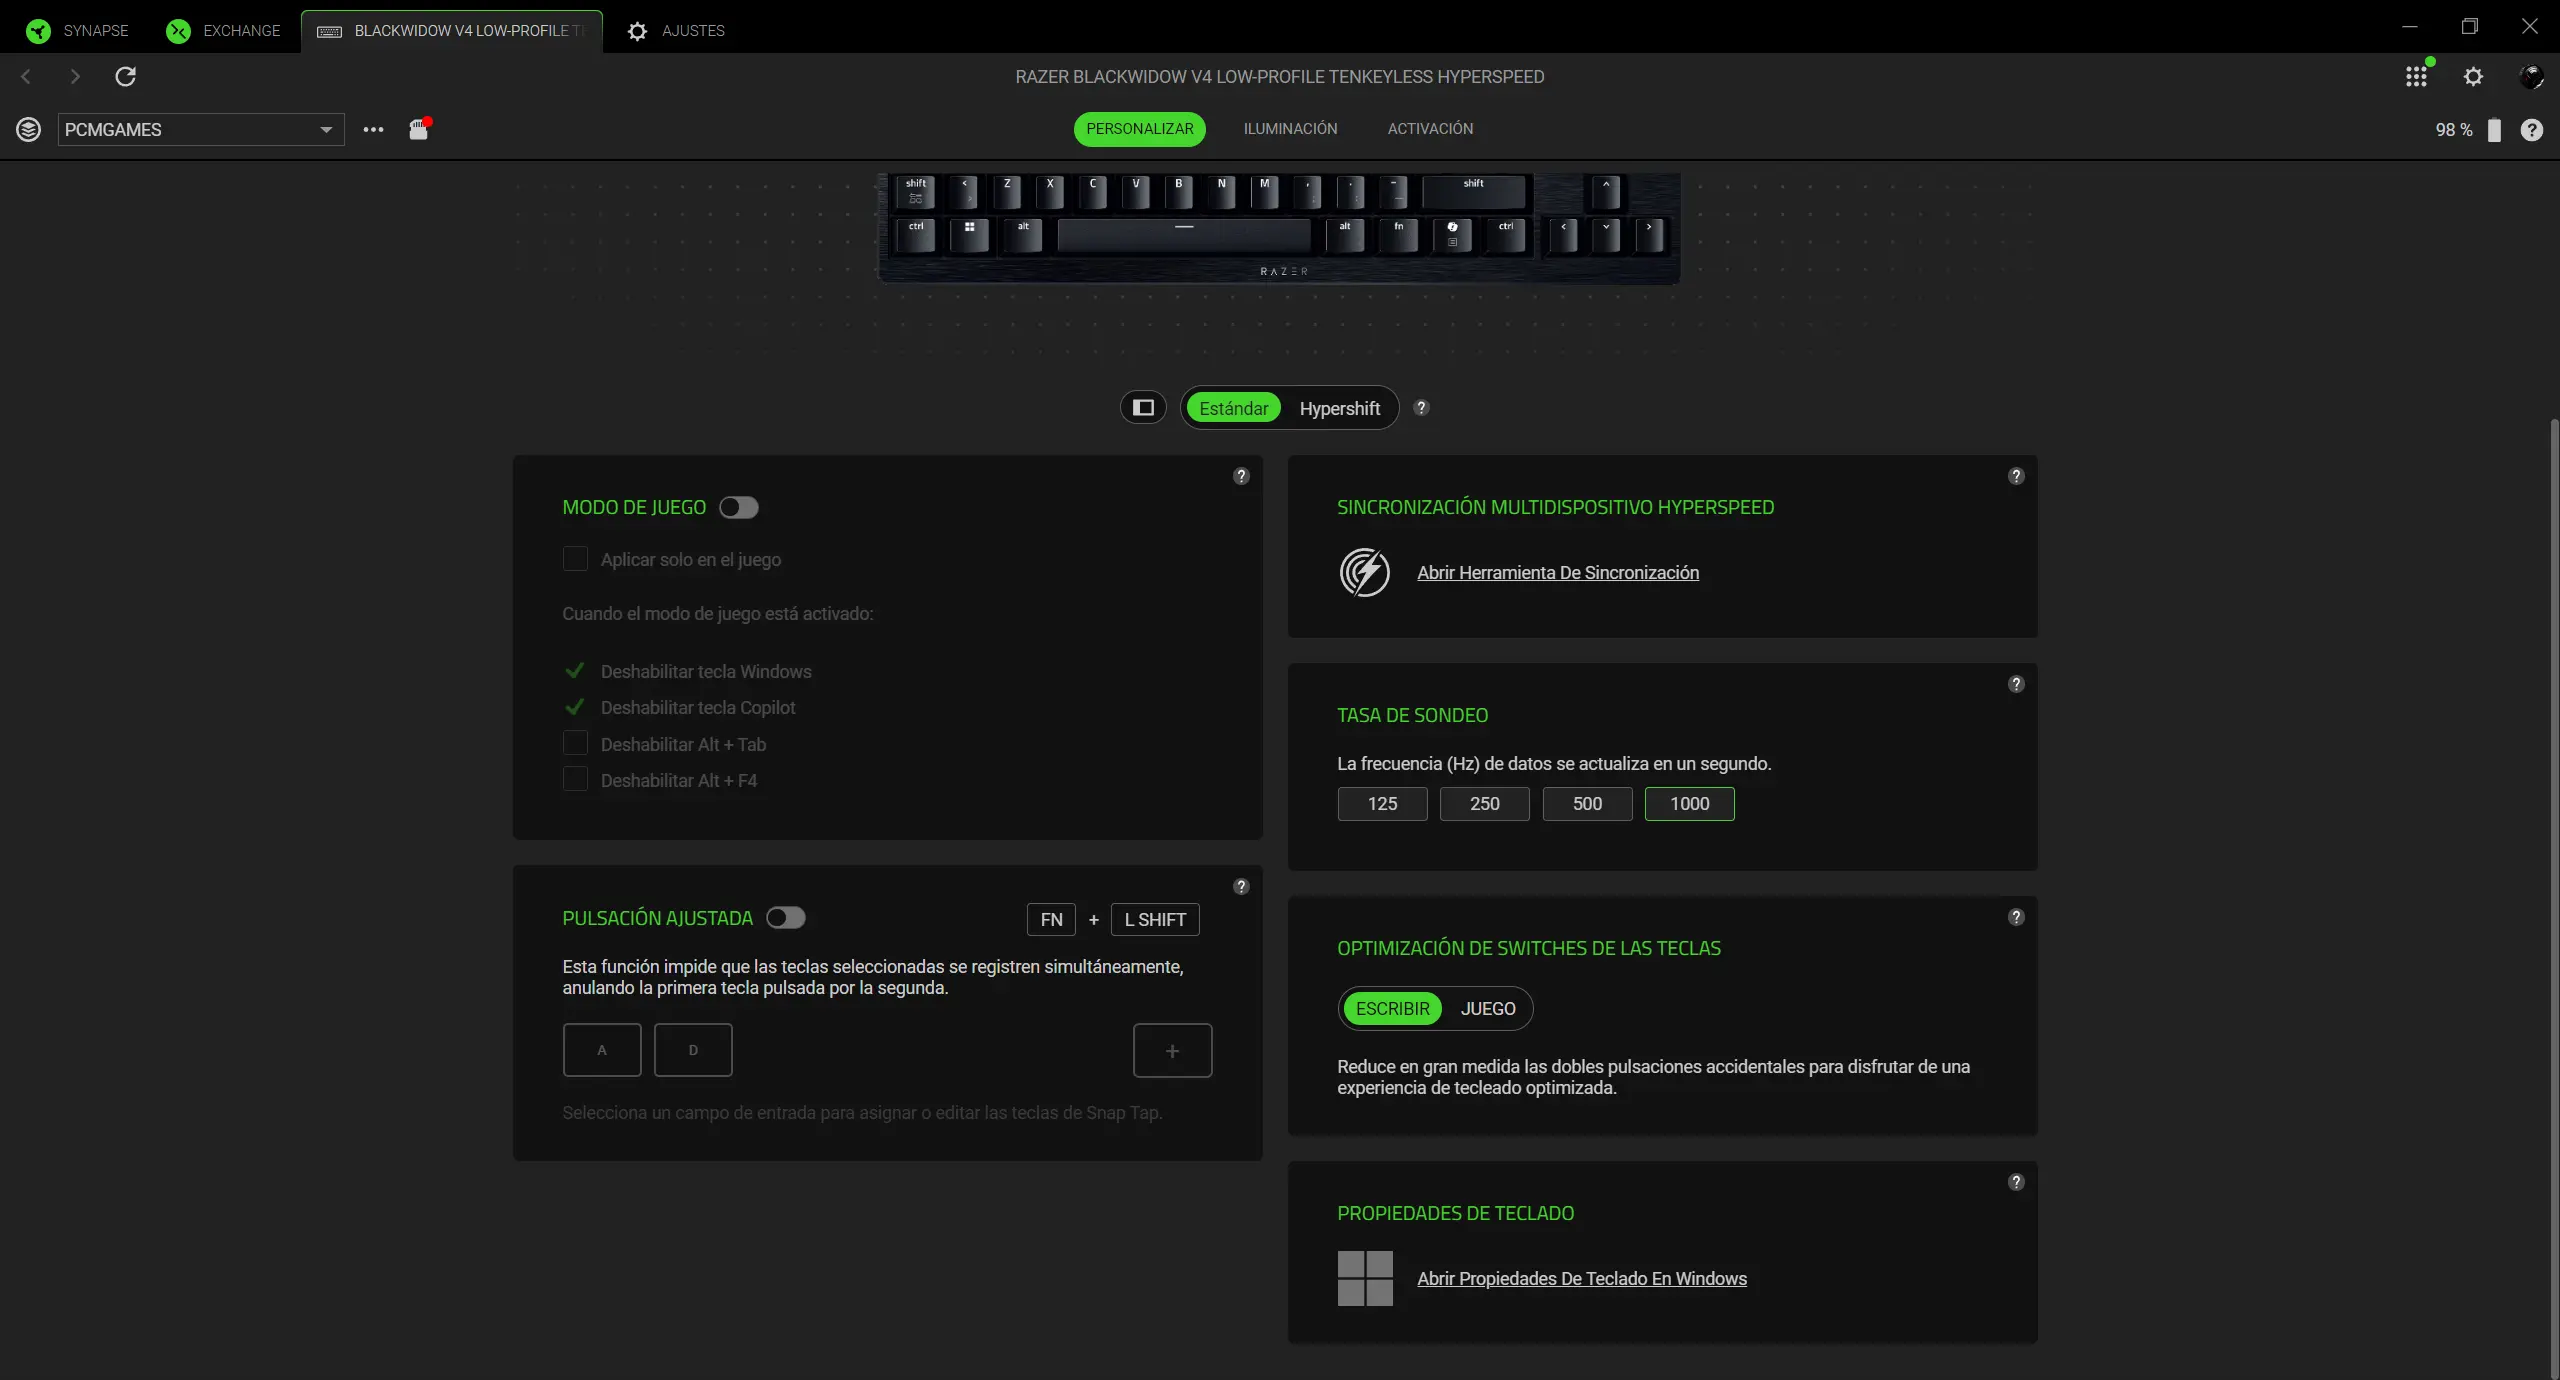Select ESCRIBIR switch optimization
Image resolution: width=2560 pixels, height=1380 pixels.
click(x=1392, y=1009)
